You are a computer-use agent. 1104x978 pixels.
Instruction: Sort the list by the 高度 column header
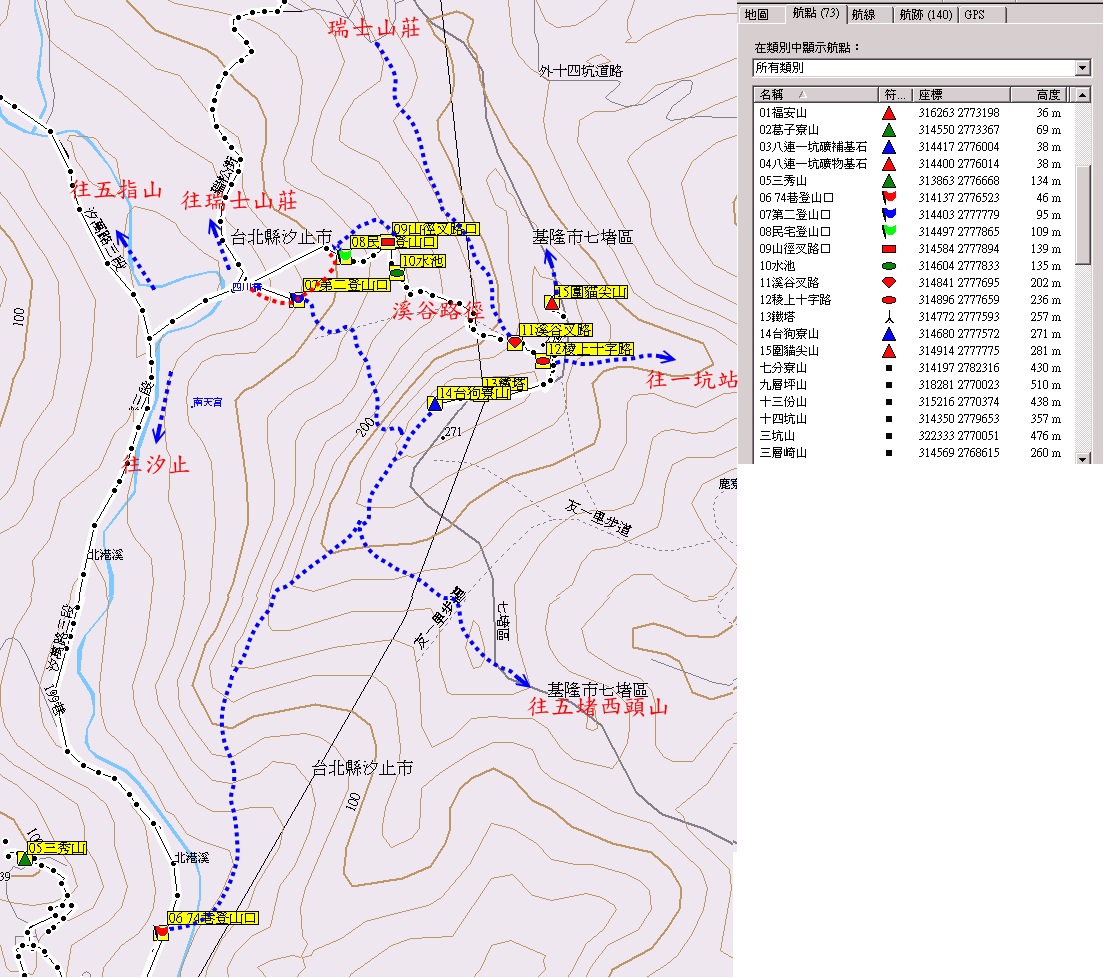pos(1038,95)
